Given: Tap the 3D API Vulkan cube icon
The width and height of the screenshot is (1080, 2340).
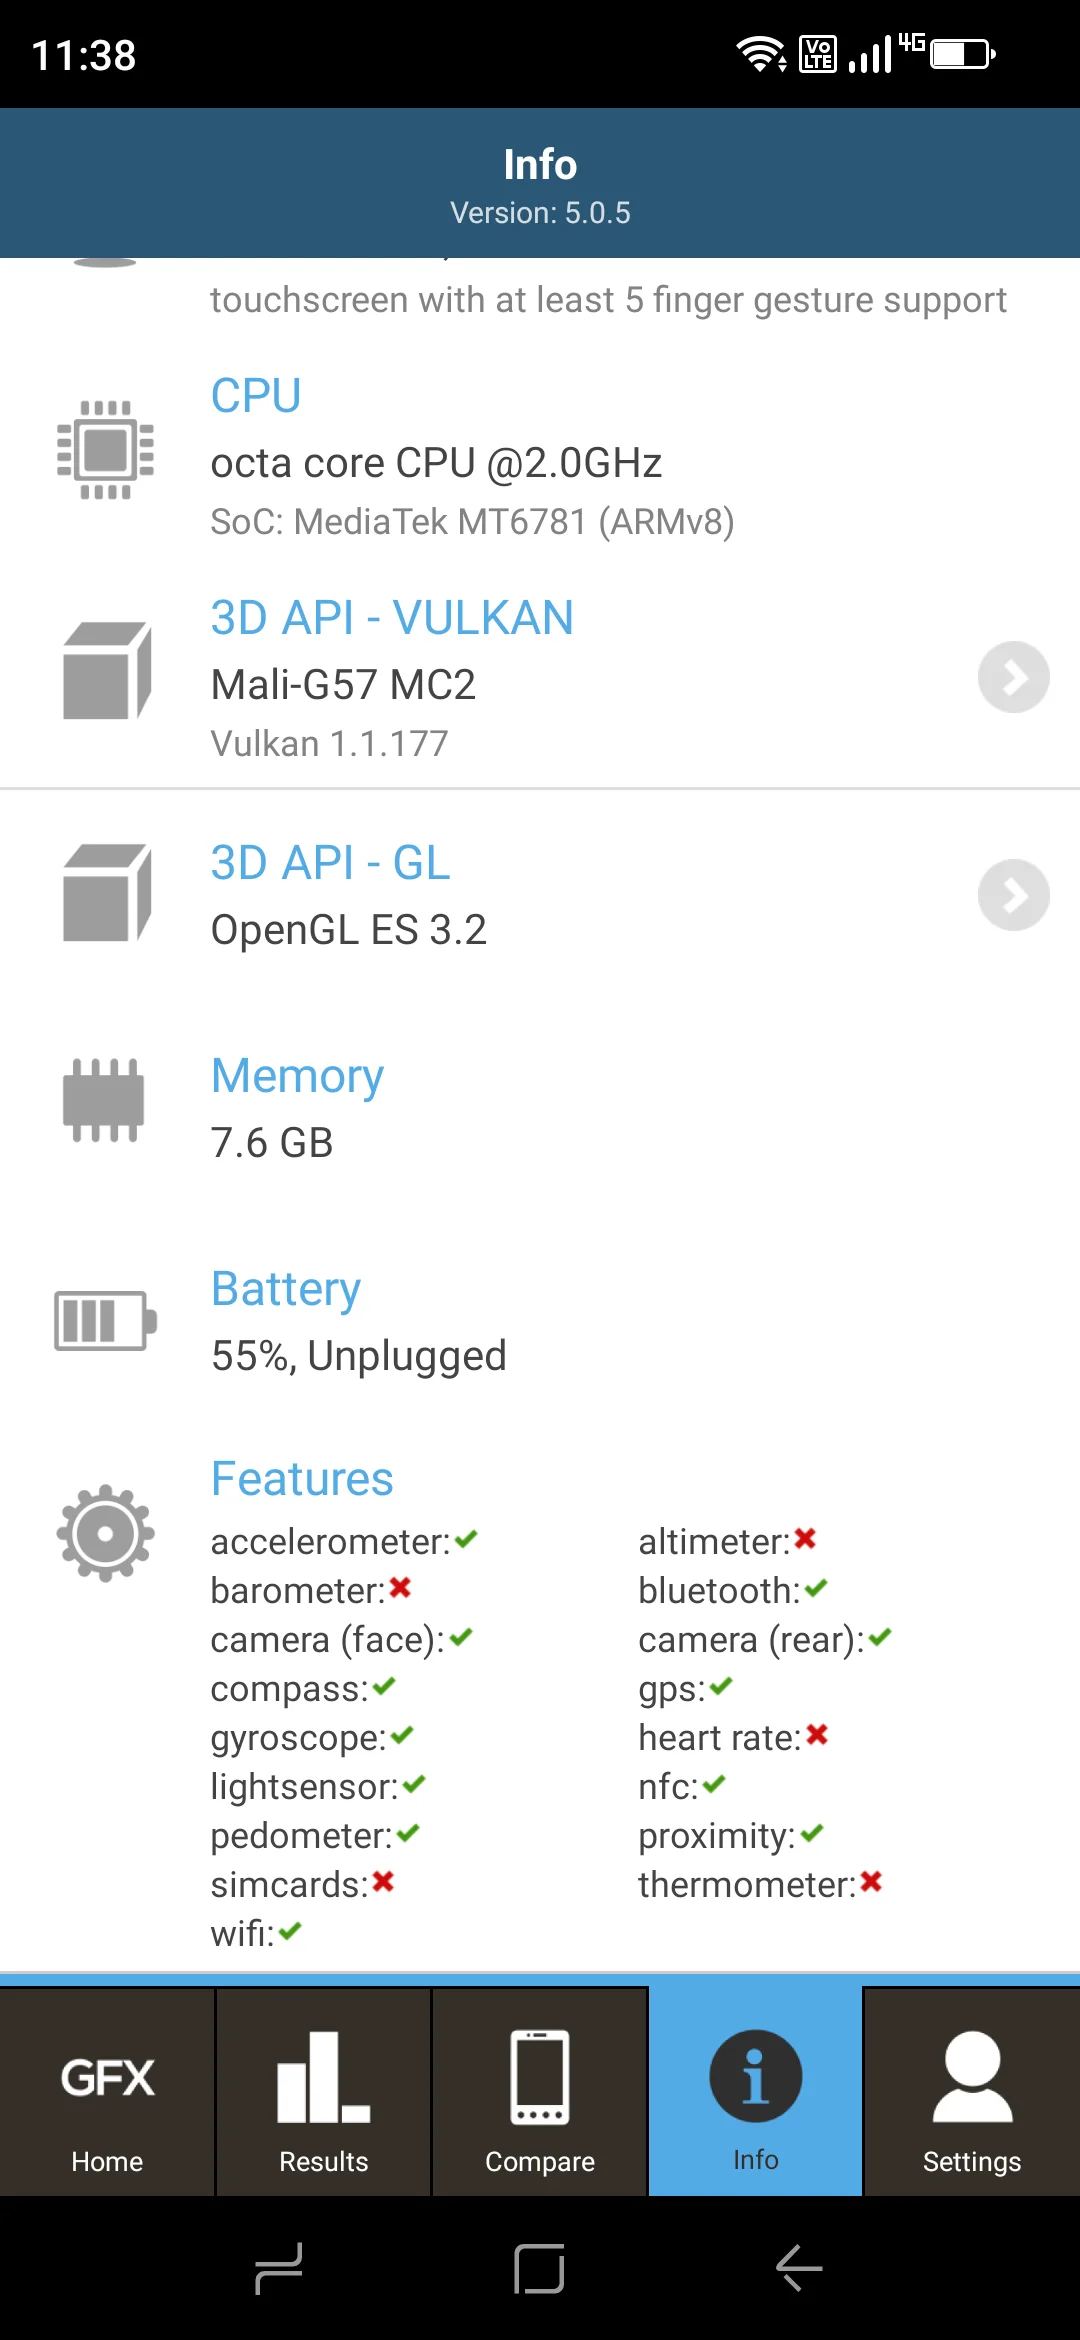Looking at the screenshot, I should 107,671.
